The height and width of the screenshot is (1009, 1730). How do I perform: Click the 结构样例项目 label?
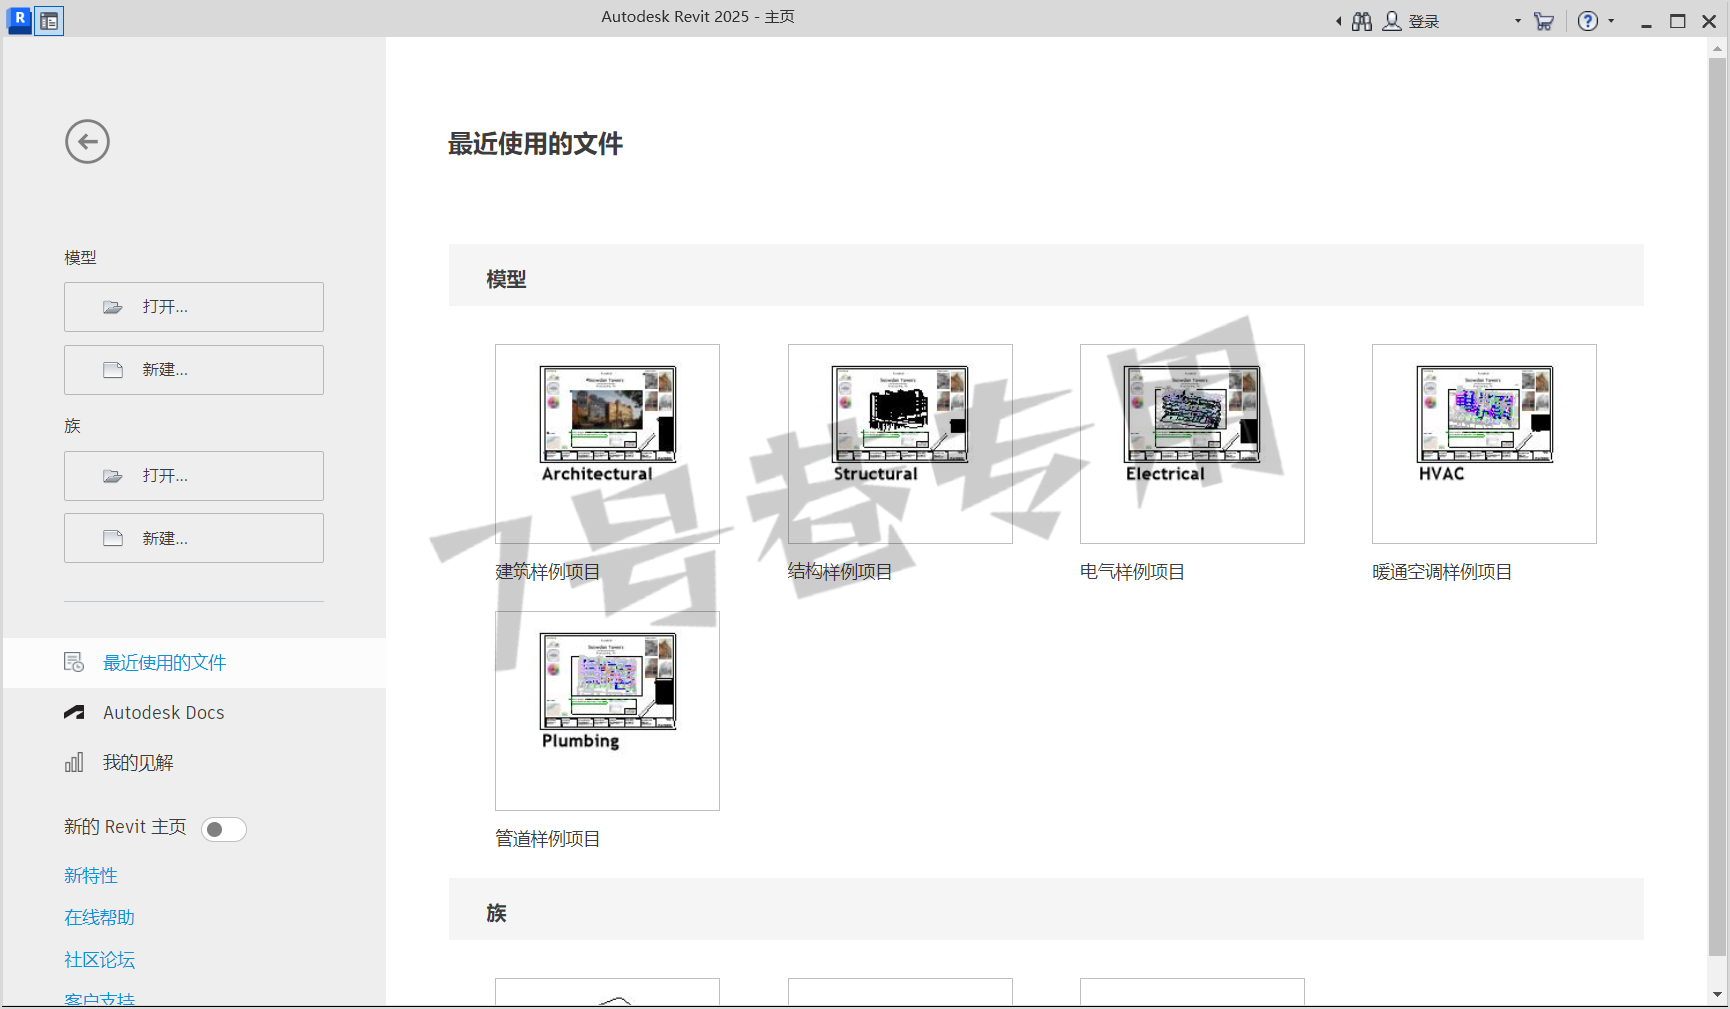pos(840,572)
